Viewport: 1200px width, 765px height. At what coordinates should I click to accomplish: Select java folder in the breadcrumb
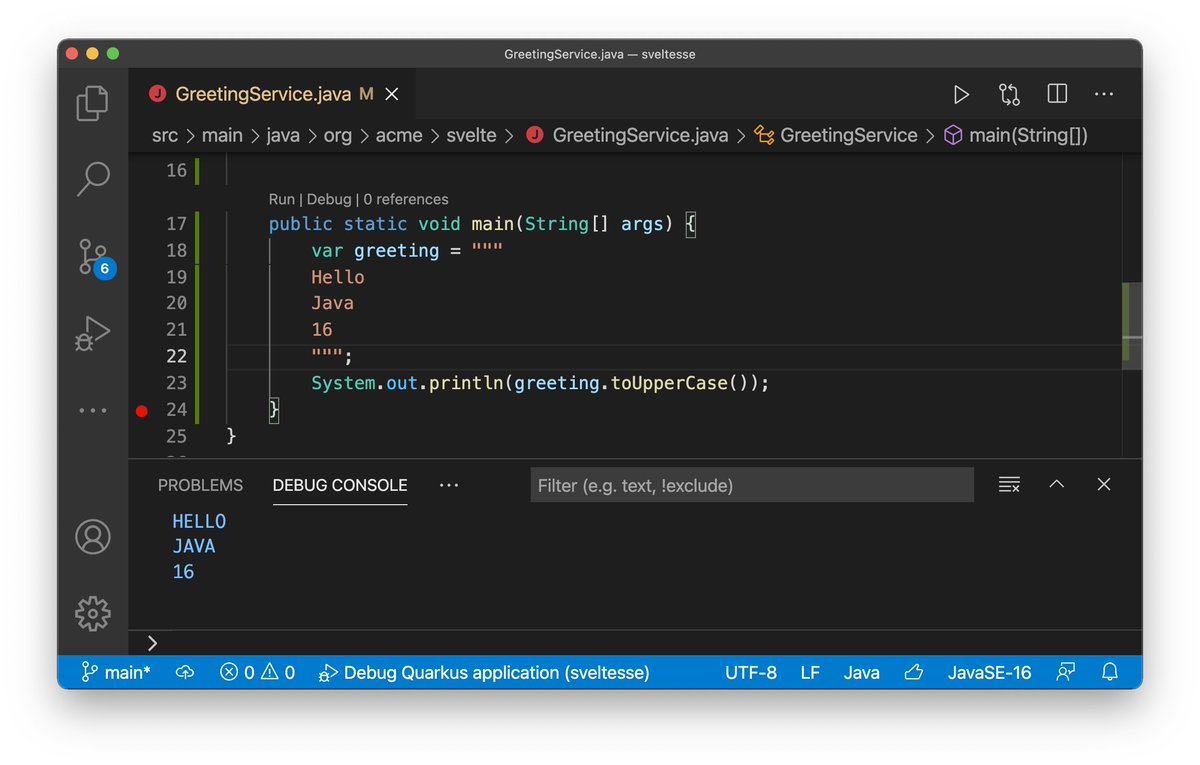tap(283, 135)
